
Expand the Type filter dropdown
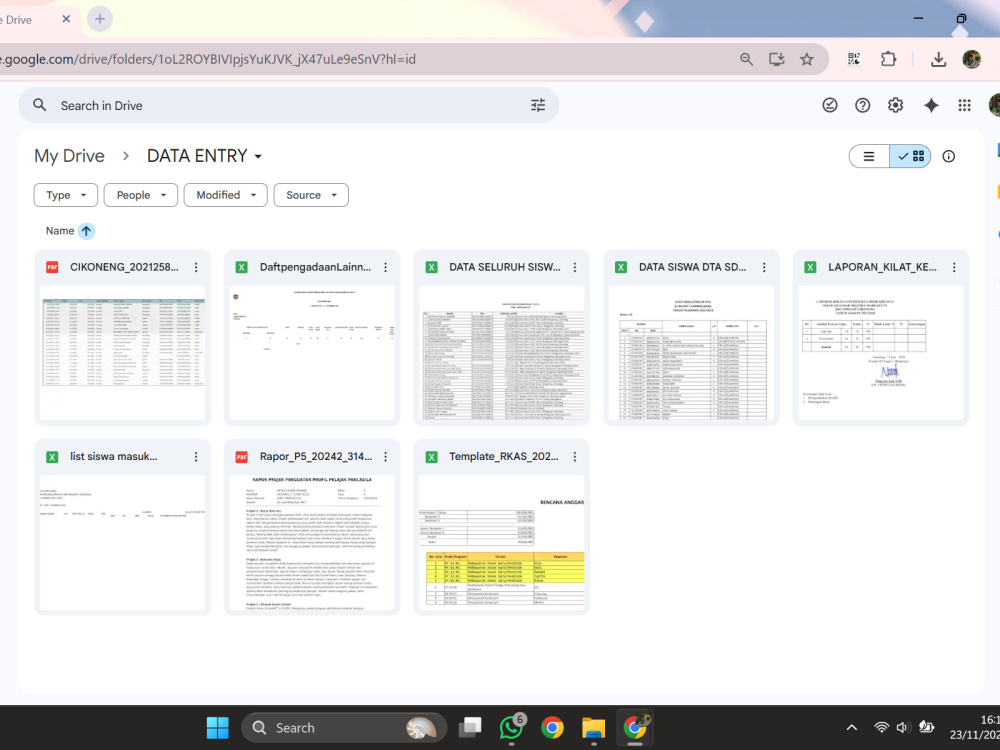click(66, 195)
